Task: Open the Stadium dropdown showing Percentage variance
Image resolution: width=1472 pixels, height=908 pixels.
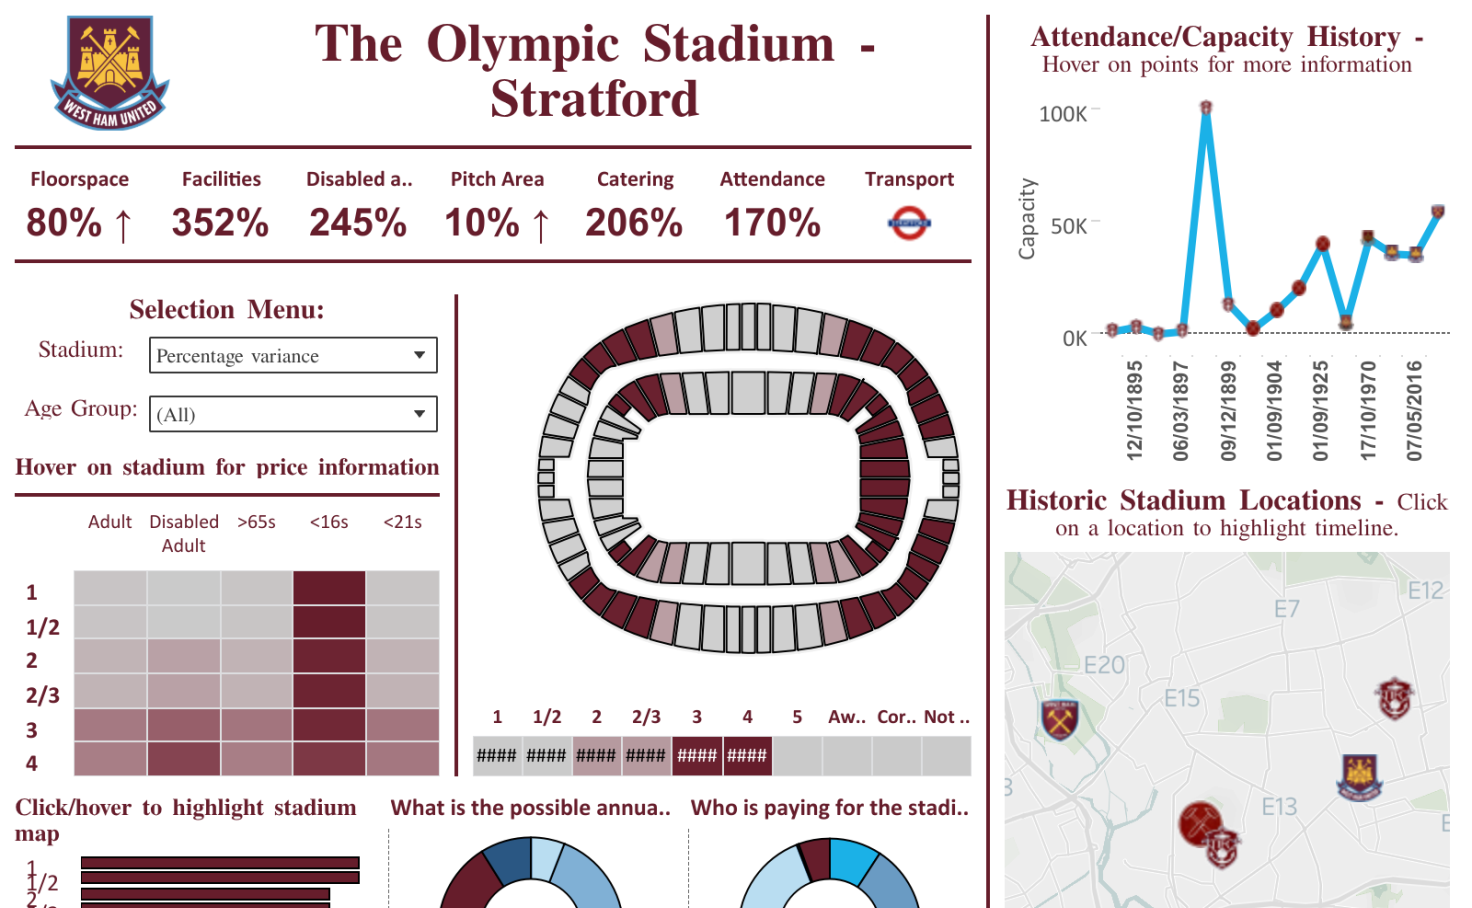Action: [x=293, y=355]
